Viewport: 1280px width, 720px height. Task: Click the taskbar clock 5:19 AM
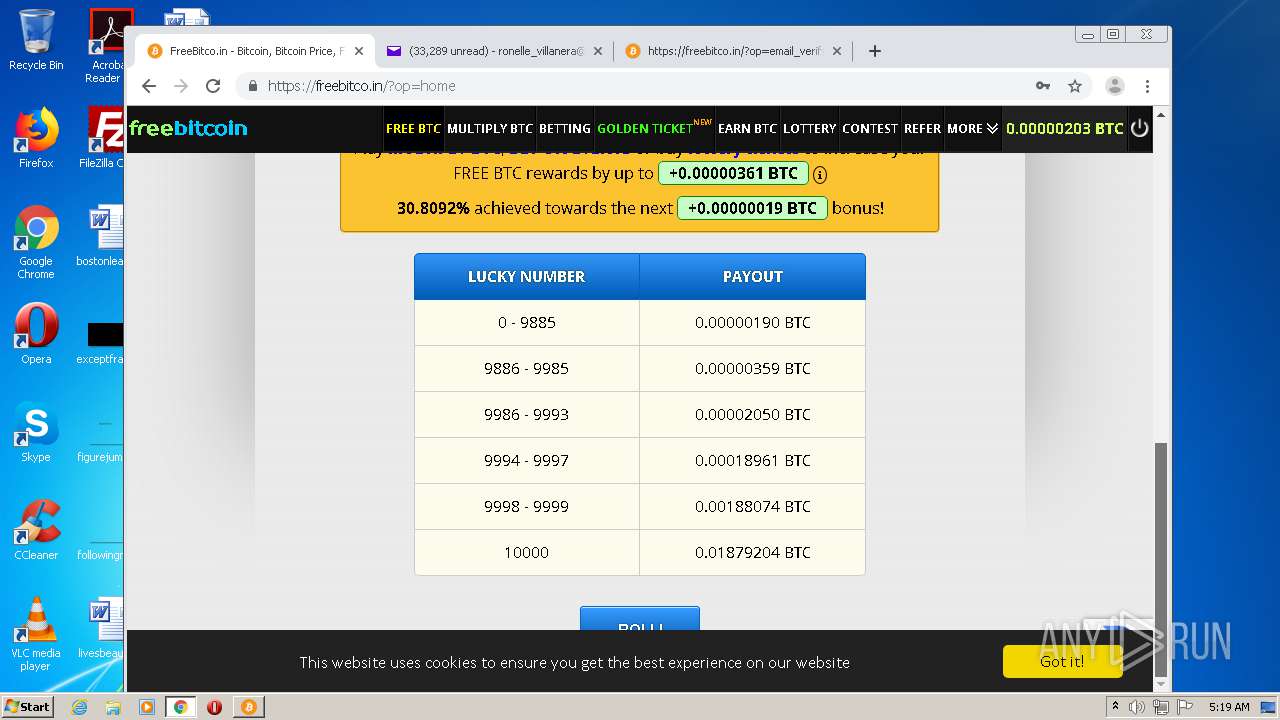(1229, 707)
